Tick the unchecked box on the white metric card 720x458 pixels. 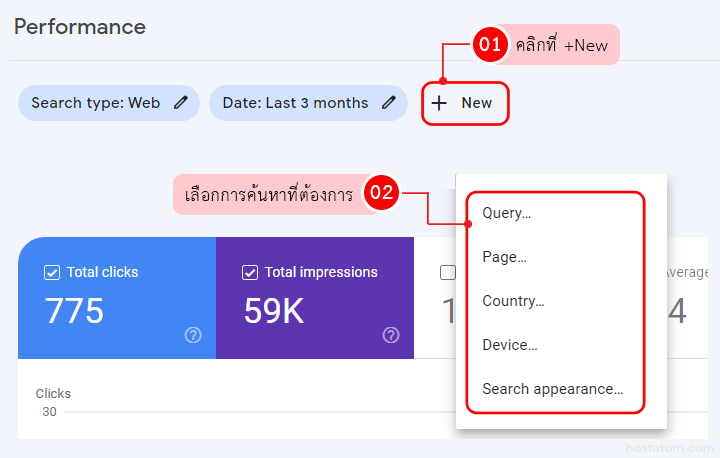pos(448,272)
